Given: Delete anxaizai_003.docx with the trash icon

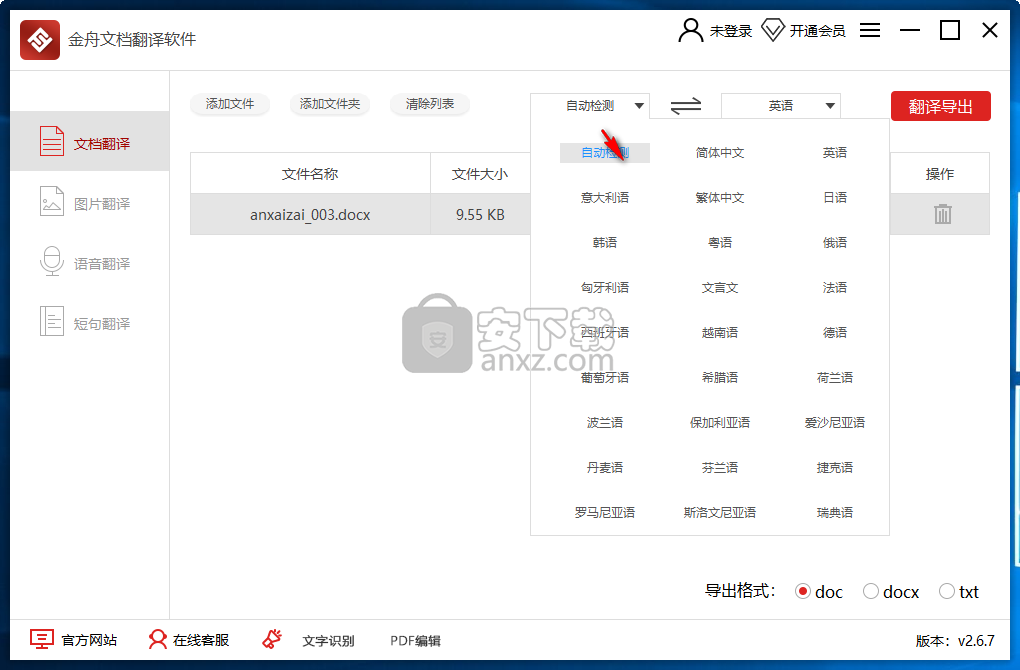Looking at the screenshot, I should click(x=943, y=214).
